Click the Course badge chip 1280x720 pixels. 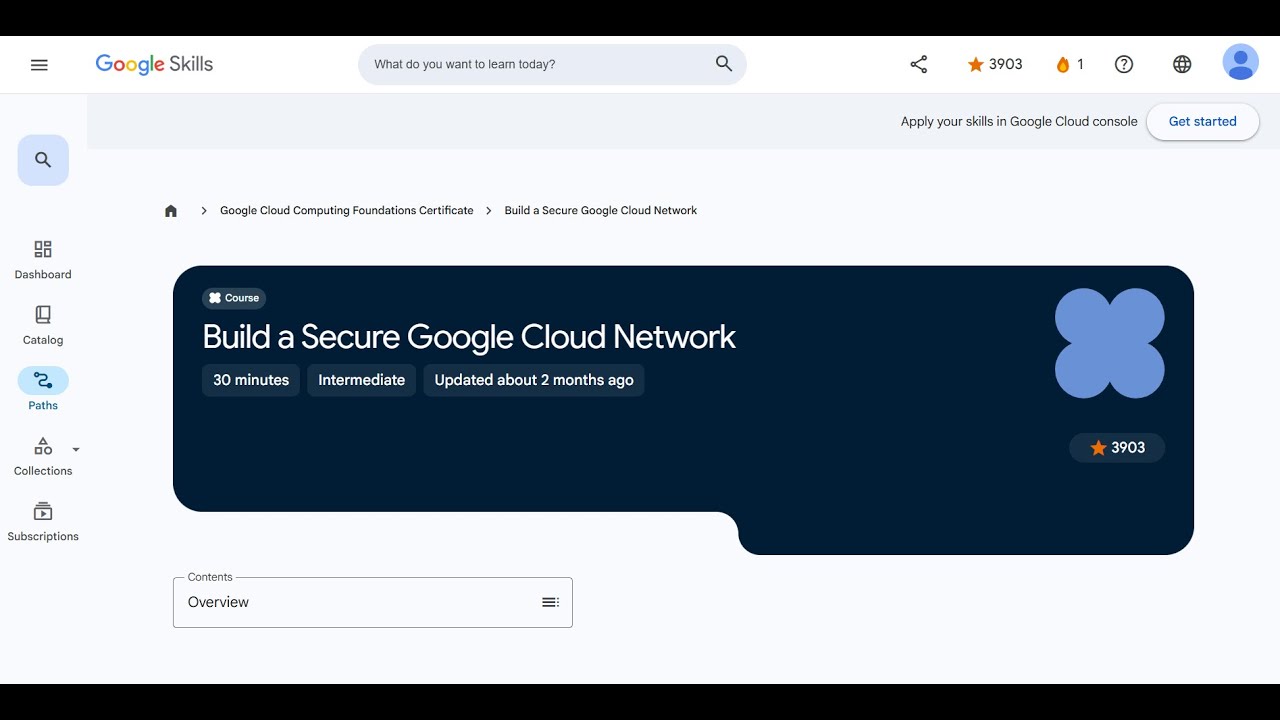click(x=234, y=298)
